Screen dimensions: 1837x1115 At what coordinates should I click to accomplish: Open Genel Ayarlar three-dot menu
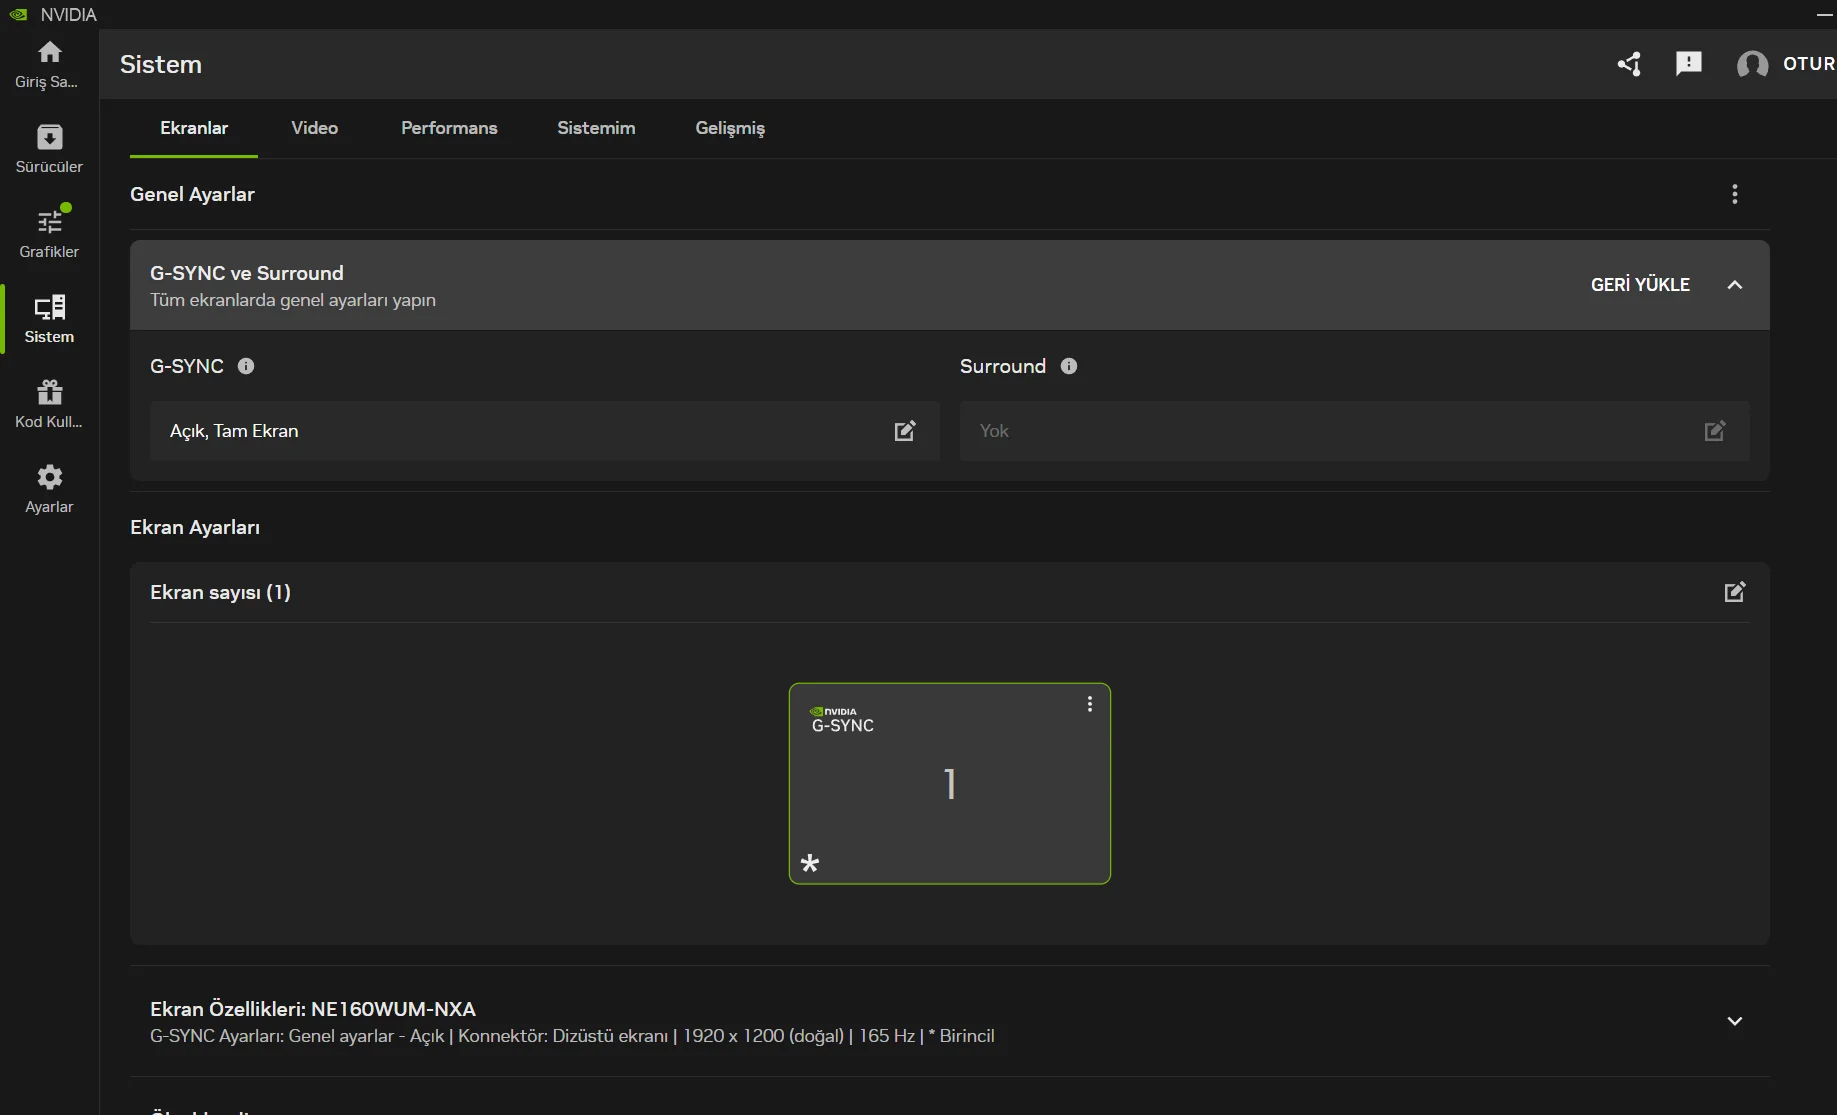(1735, 194)
